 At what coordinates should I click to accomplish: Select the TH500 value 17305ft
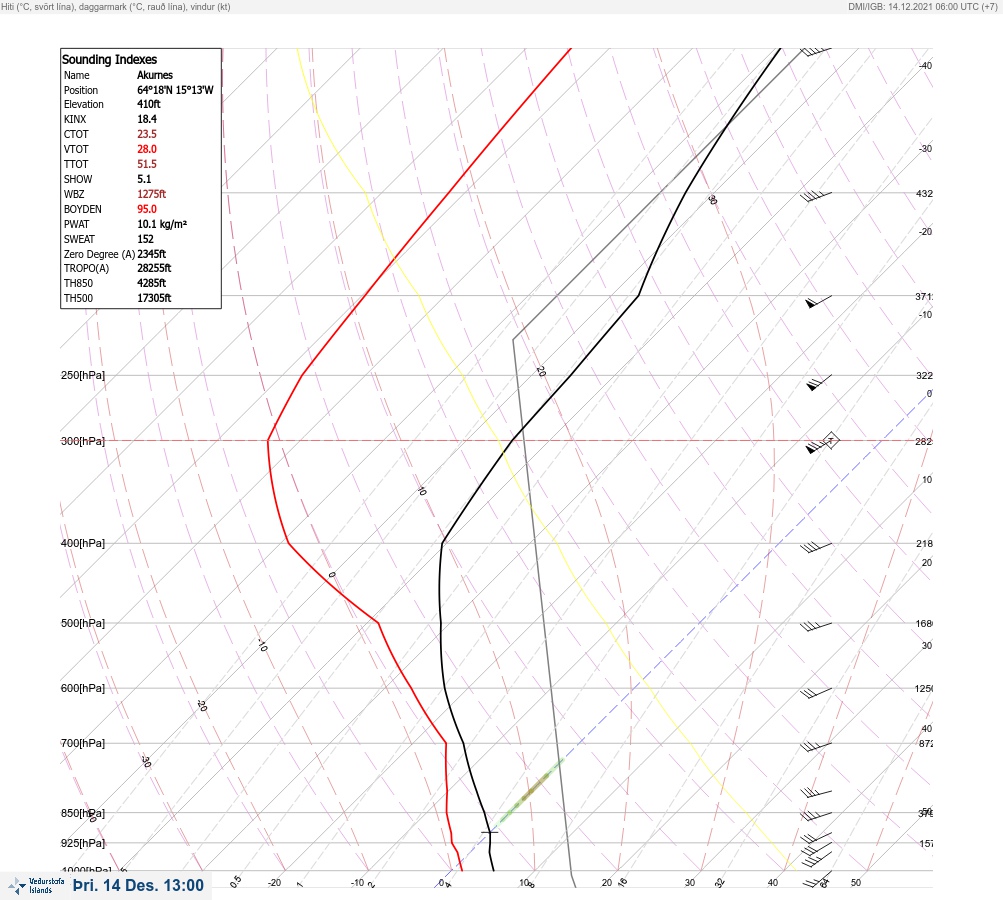point(154,298)
